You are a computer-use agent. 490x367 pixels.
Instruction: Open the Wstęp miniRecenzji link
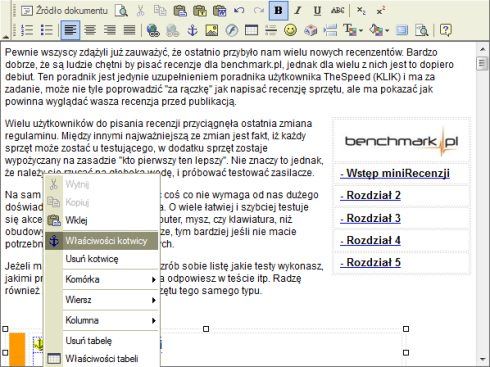[x=395, y=174]
